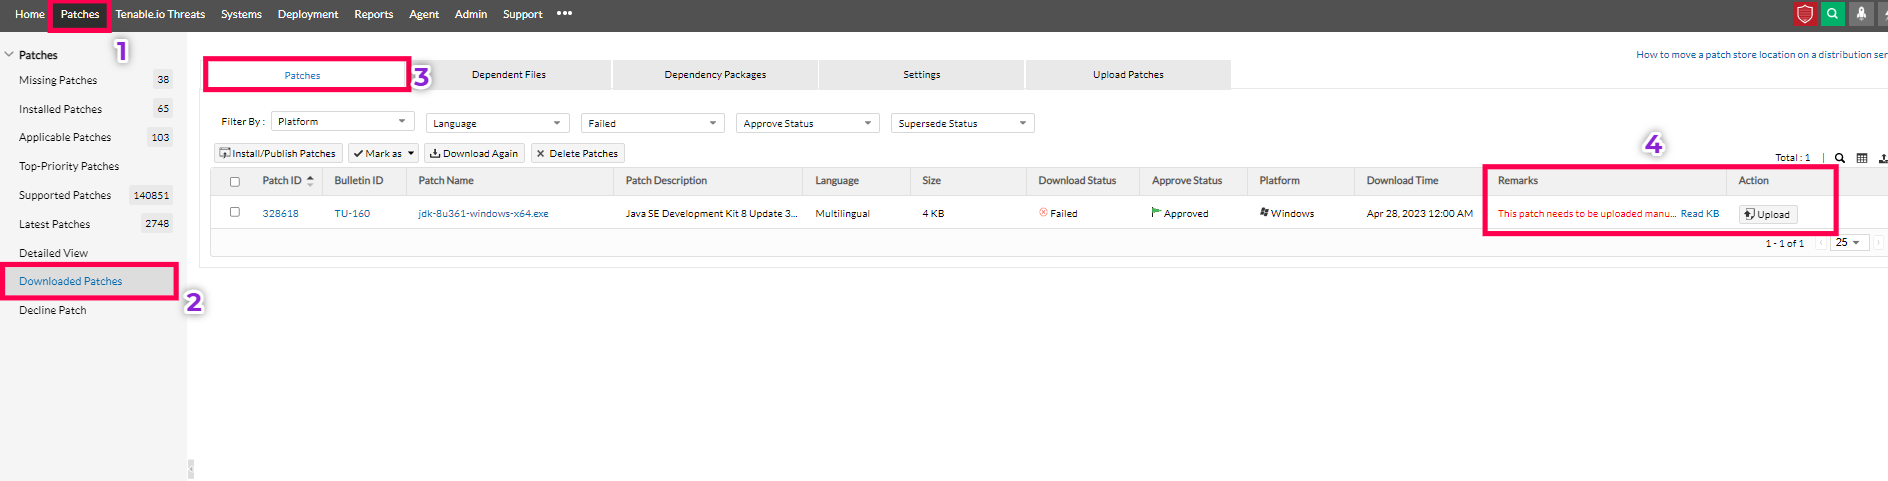Open the column chooser grid icon

[x=1861, y=158]
